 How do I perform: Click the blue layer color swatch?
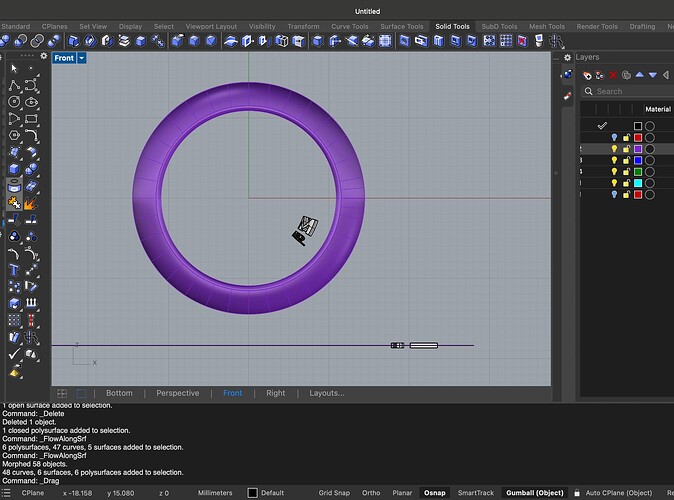(x=638, y=160)
